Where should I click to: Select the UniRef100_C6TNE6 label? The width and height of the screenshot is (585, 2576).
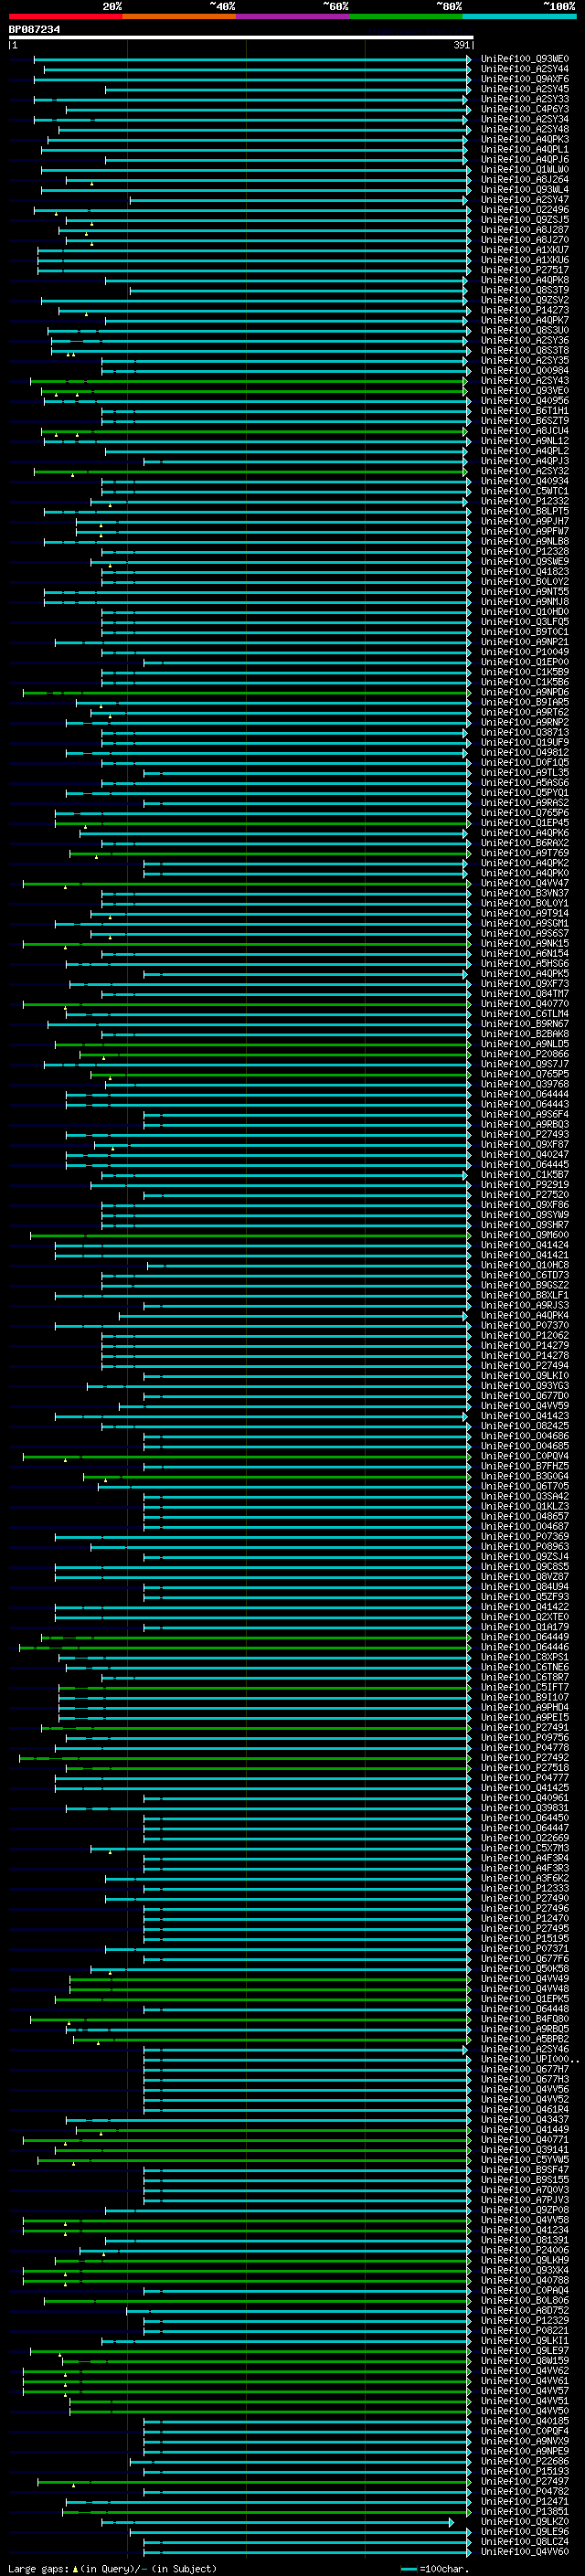(524, 1667)
